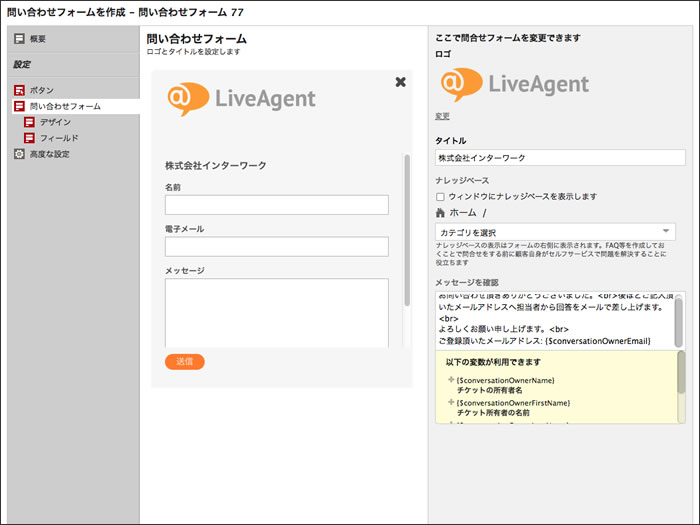Click {$conversationOwnerFirstName} variable text
Screen dimensions: 700x525
(x=513, y=403)
